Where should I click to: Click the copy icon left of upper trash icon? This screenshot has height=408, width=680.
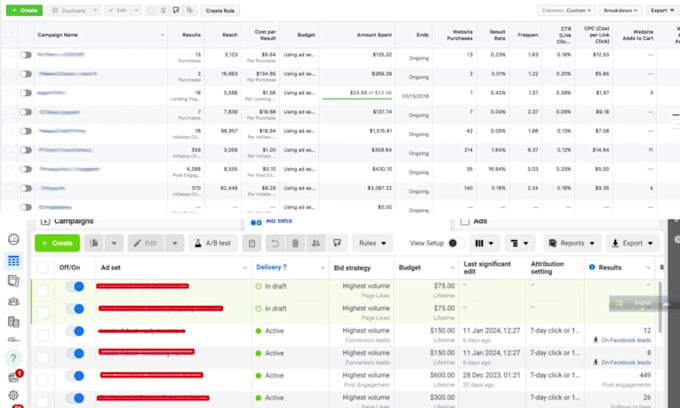[x=151, y=10]
